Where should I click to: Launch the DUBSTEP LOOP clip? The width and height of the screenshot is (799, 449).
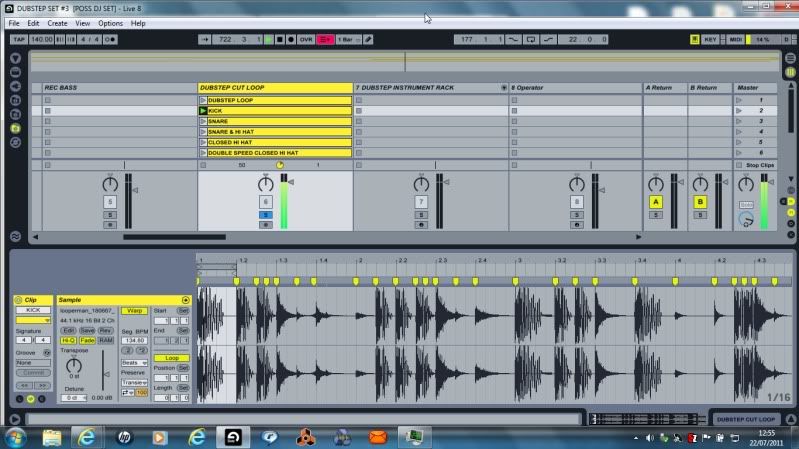pyautogui.click(x=203, y=100)
